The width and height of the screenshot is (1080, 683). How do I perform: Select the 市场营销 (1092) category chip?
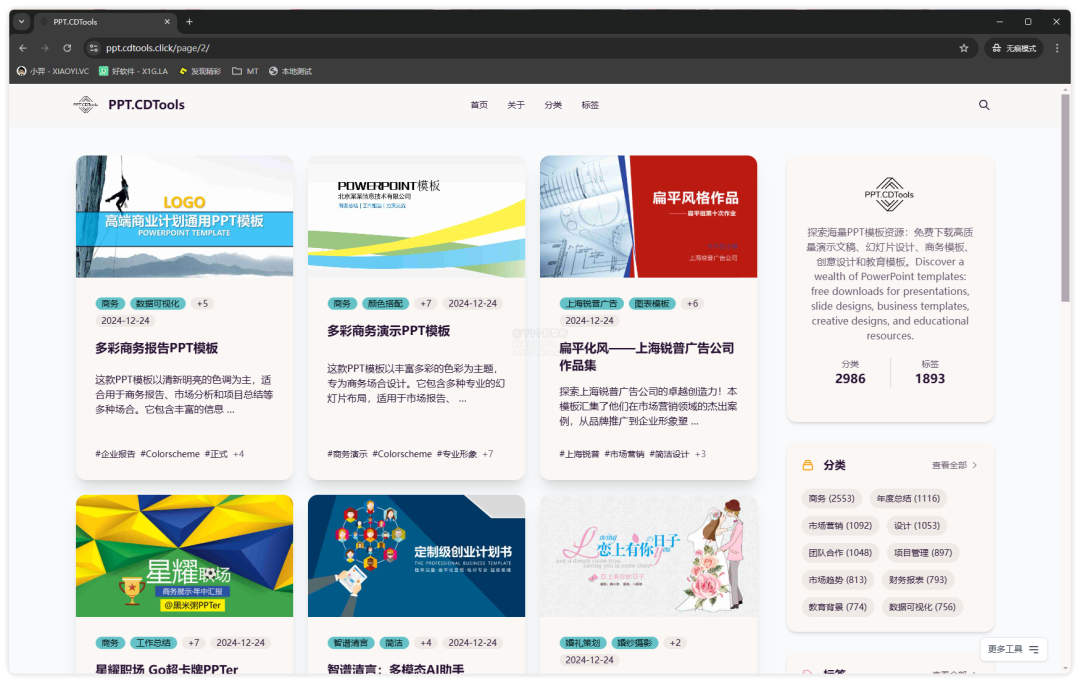(840, 526)
